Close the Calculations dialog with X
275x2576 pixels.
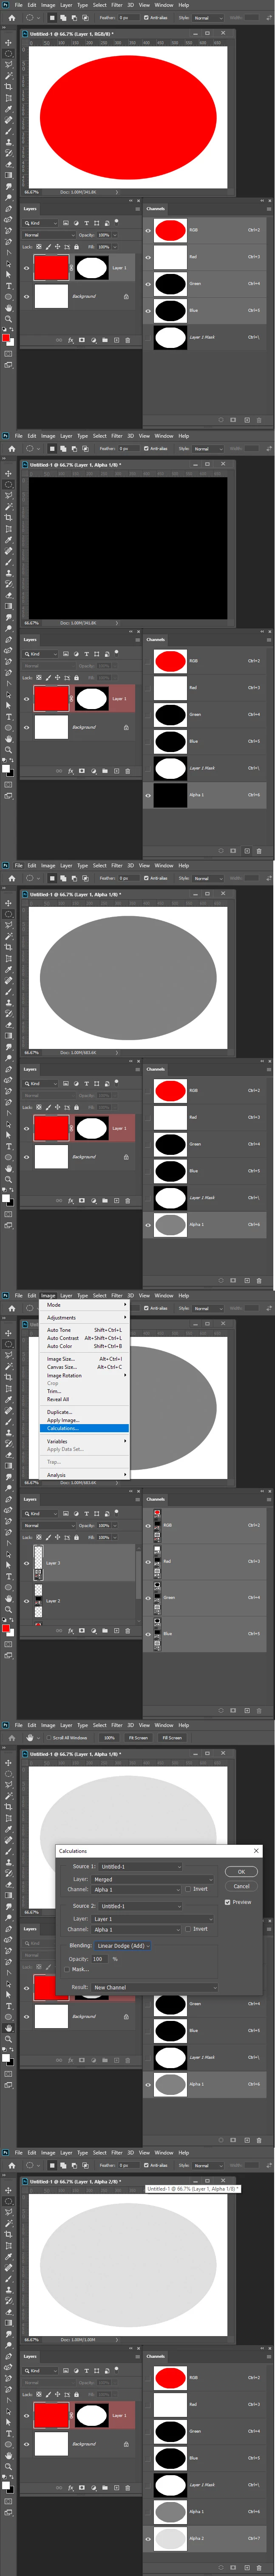(256, 1851)
